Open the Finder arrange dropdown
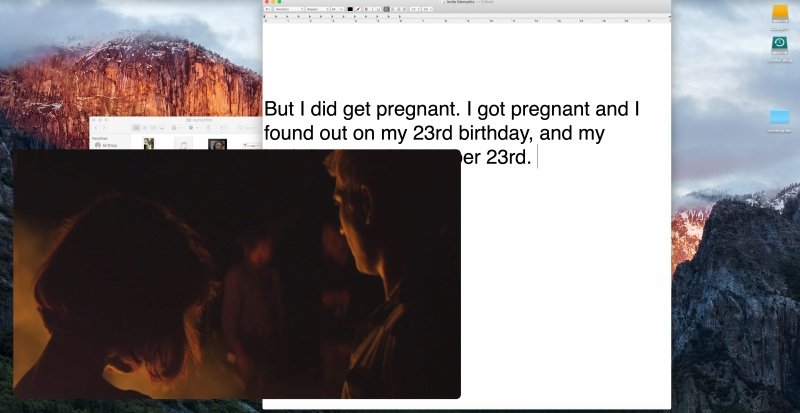This screenshot has height=413, width=800. 177,128
